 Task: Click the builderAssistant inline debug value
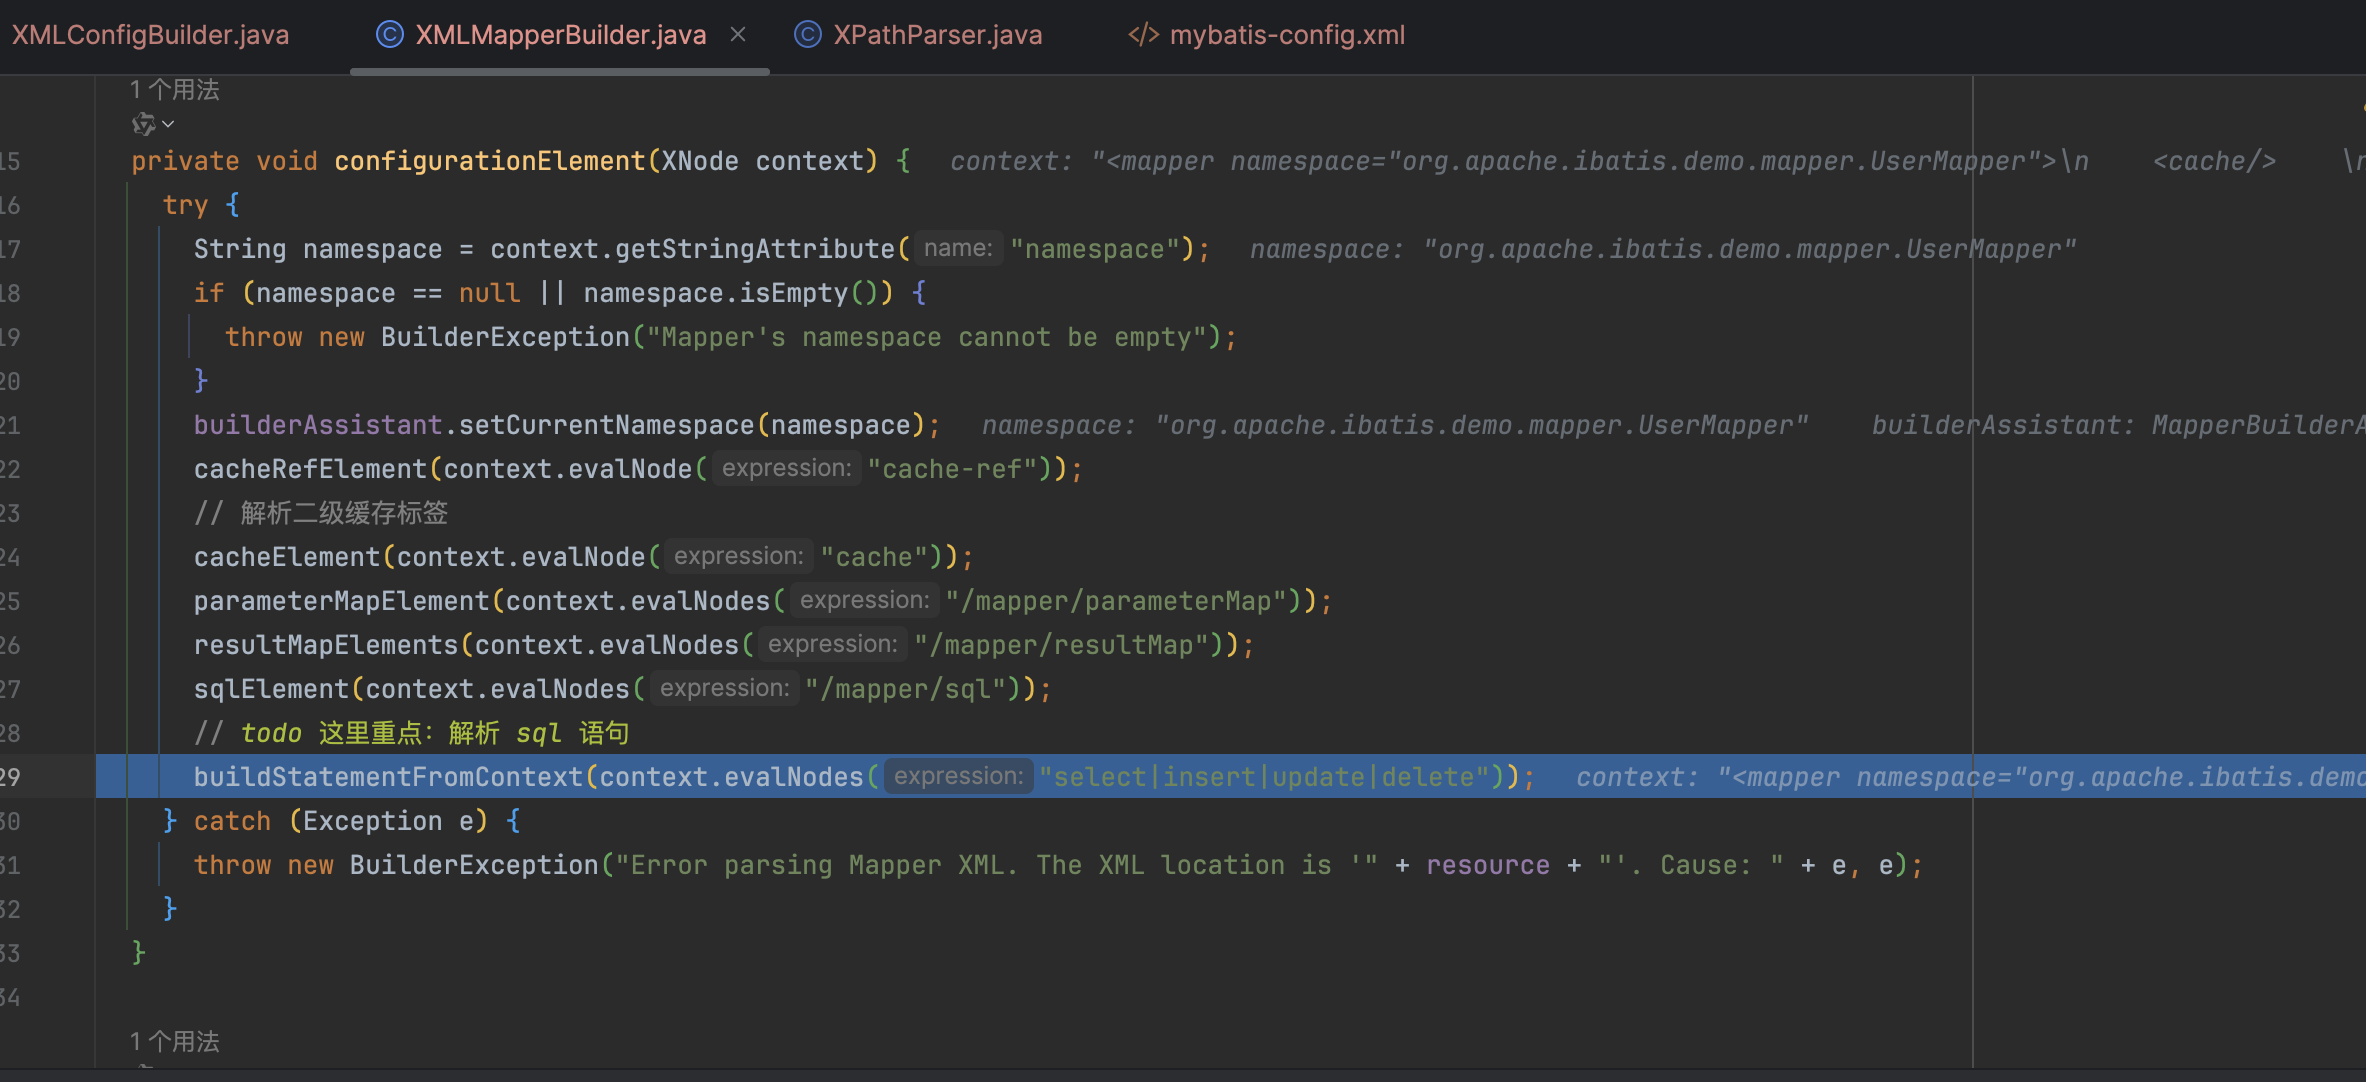2118,425
